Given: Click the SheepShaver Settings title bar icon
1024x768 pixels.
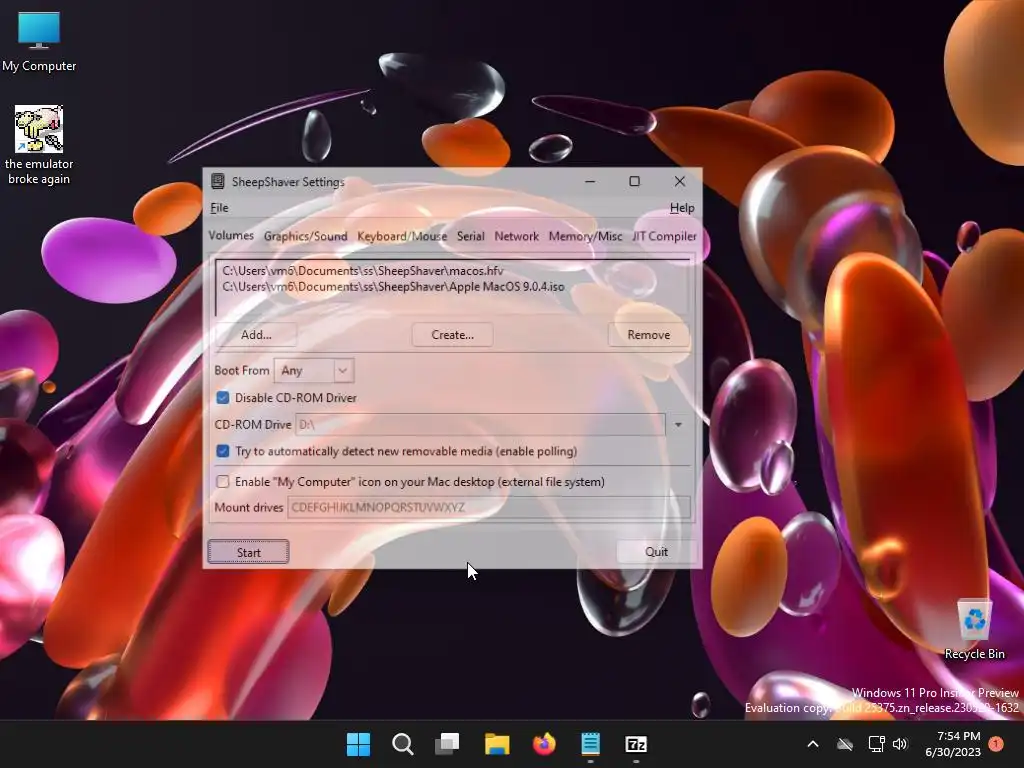Looking at the screenshot, I should tap(217, 182).
